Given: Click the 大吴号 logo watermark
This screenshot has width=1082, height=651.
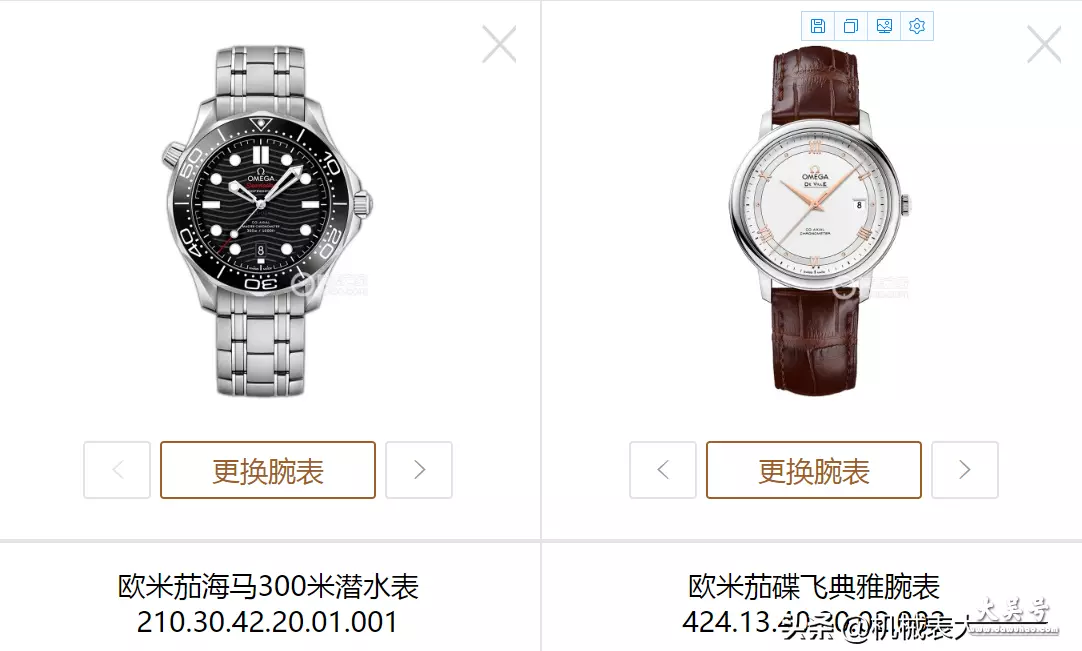Looking at the screenshot, I should coord(1013,614).
